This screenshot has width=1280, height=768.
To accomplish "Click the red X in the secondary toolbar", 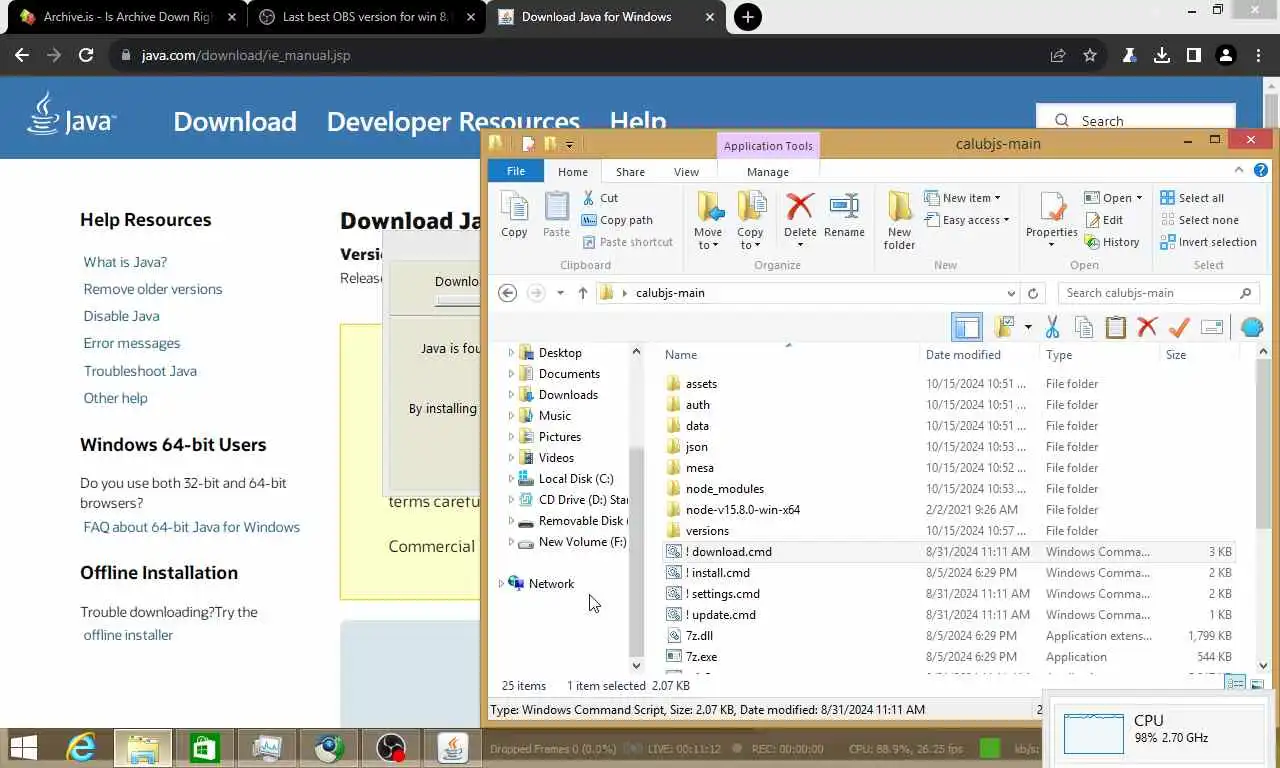I will point(1147,327).
